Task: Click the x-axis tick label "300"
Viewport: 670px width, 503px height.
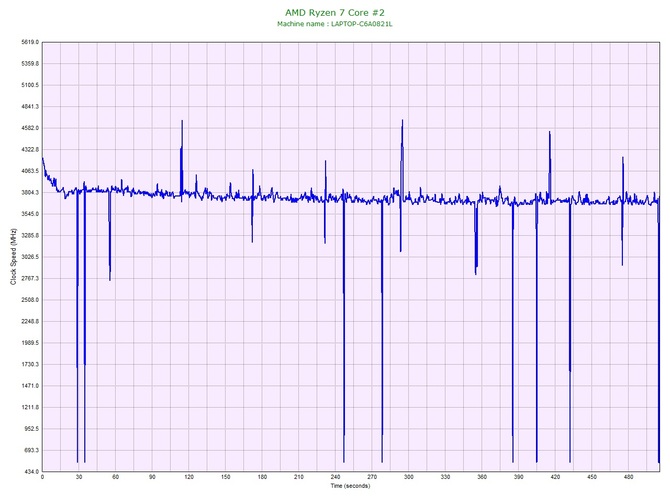Action: 409,477
